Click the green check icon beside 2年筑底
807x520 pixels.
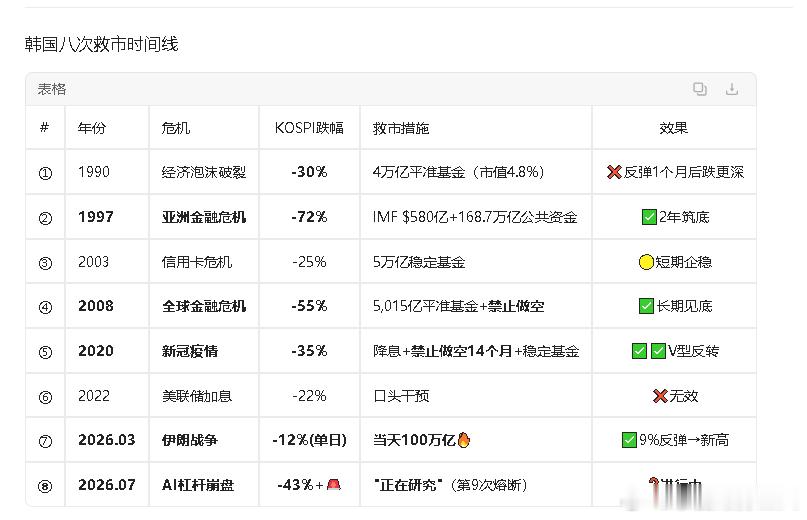coord(649,217)
